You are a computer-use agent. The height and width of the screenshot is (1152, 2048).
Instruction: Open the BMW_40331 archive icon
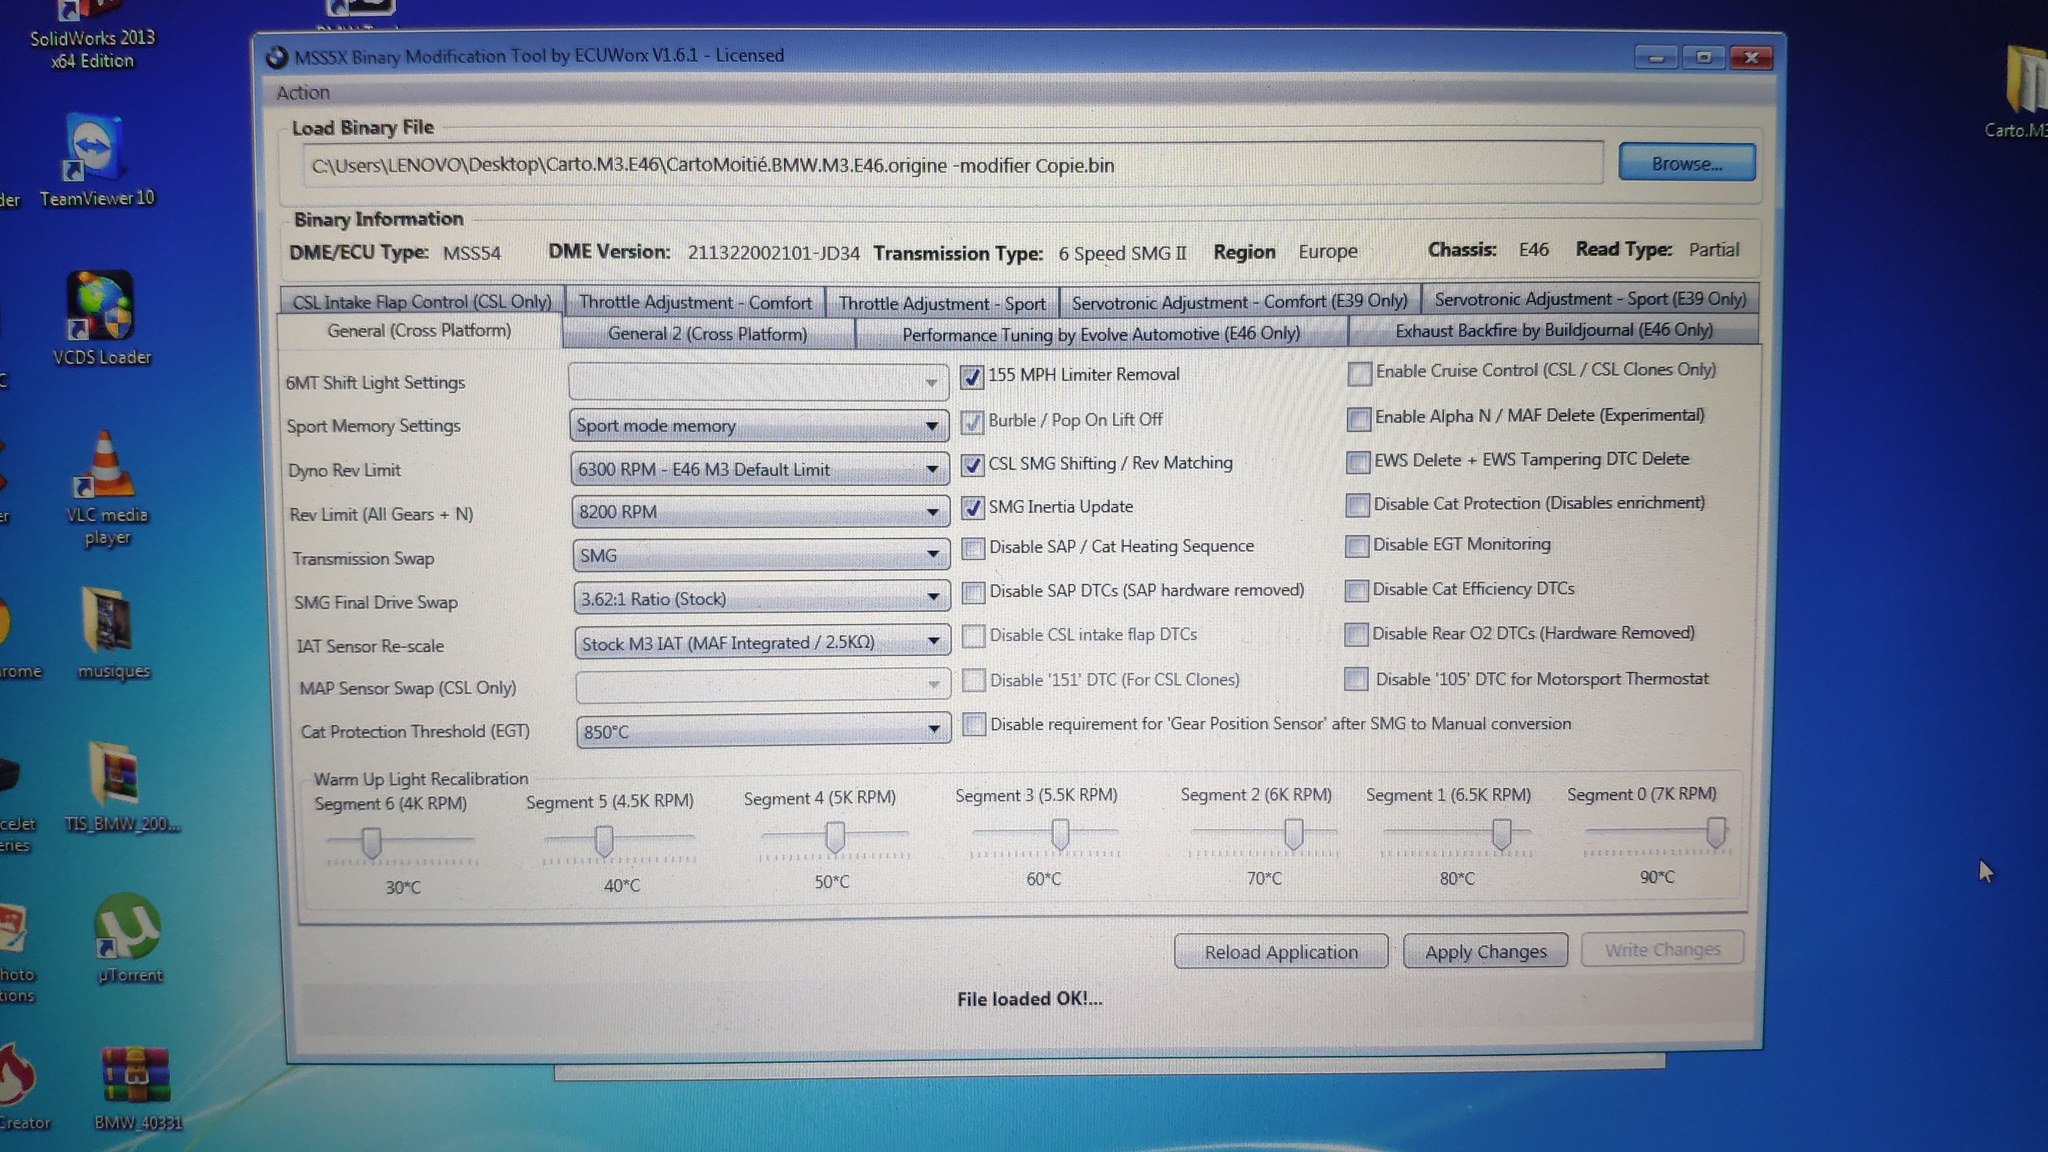tap(137, 1088)
